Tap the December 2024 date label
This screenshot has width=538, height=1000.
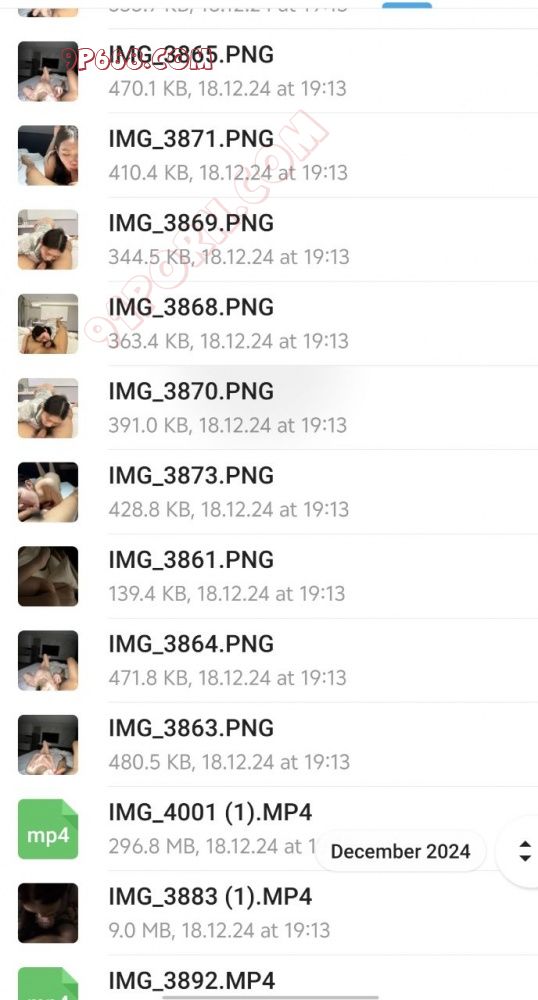[x=400, y=851]
